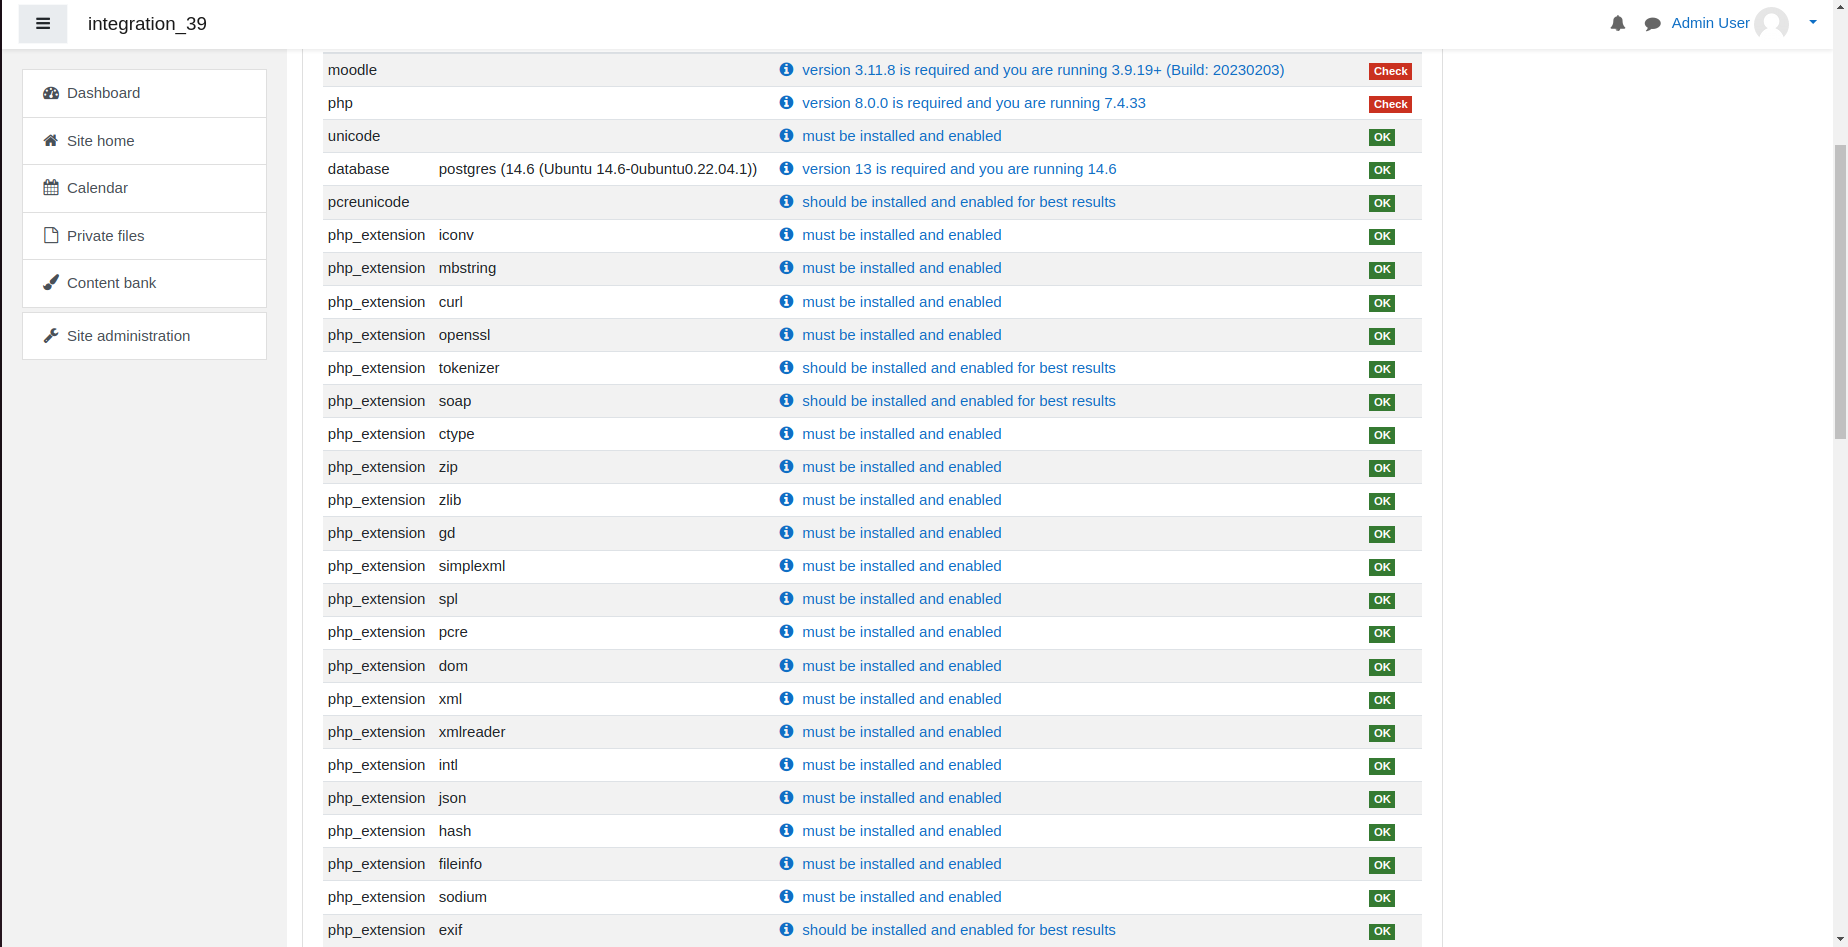Viewport: 1848px width, 947px height.
Task: Click the info icon in the xmlreader row
Action: [x=786, y=732]
